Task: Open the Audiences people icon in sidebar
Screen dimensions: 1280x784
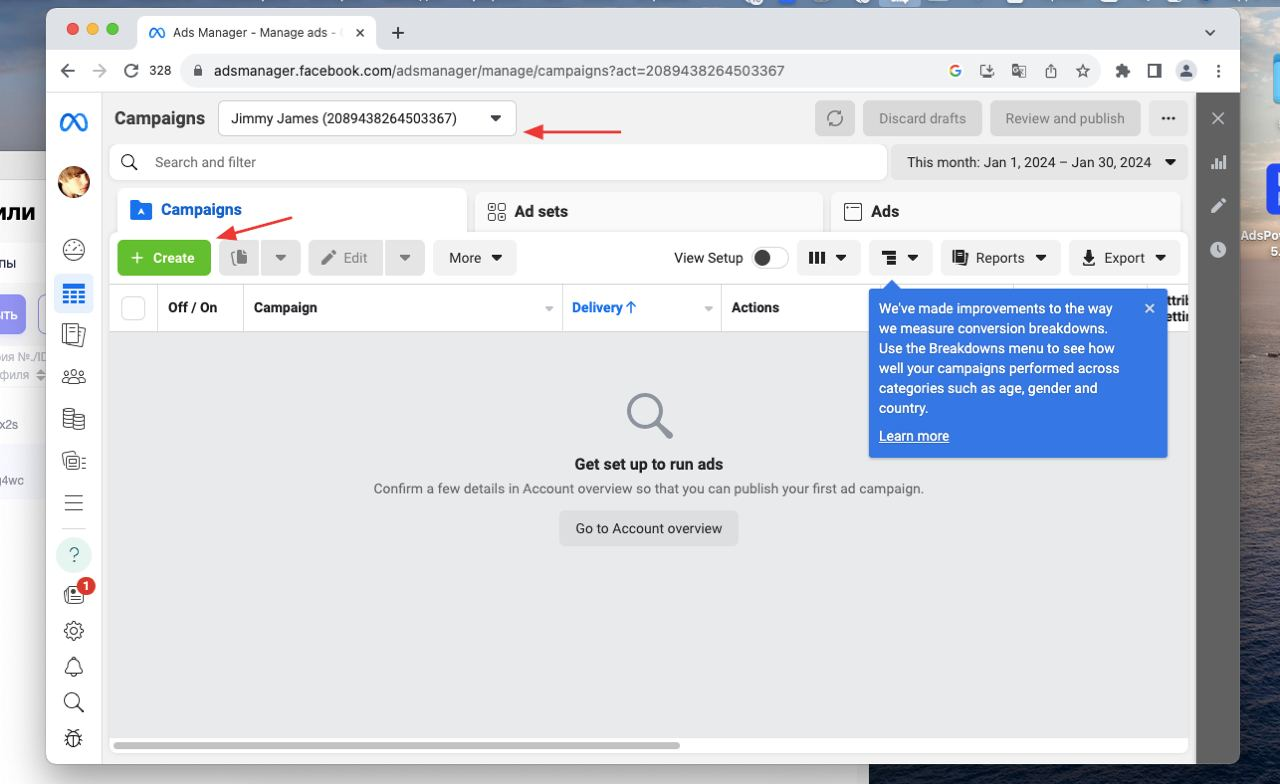Action: pyautogui.click(x=73, y=377)
